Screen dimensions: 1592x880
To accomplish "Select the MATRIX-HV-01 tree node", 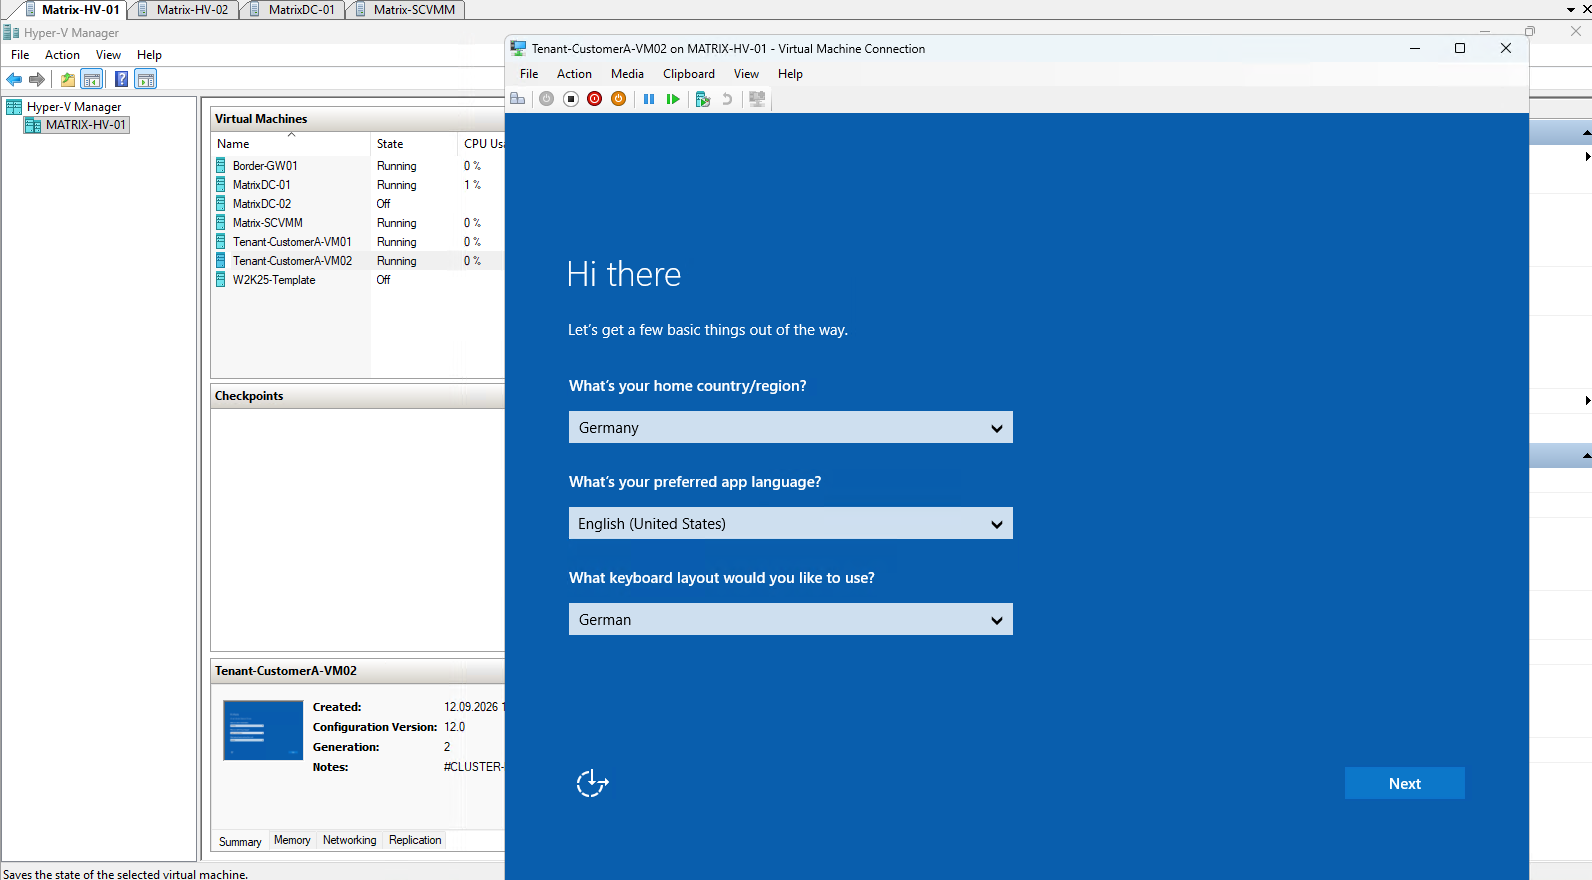I will tap(86, 125).
